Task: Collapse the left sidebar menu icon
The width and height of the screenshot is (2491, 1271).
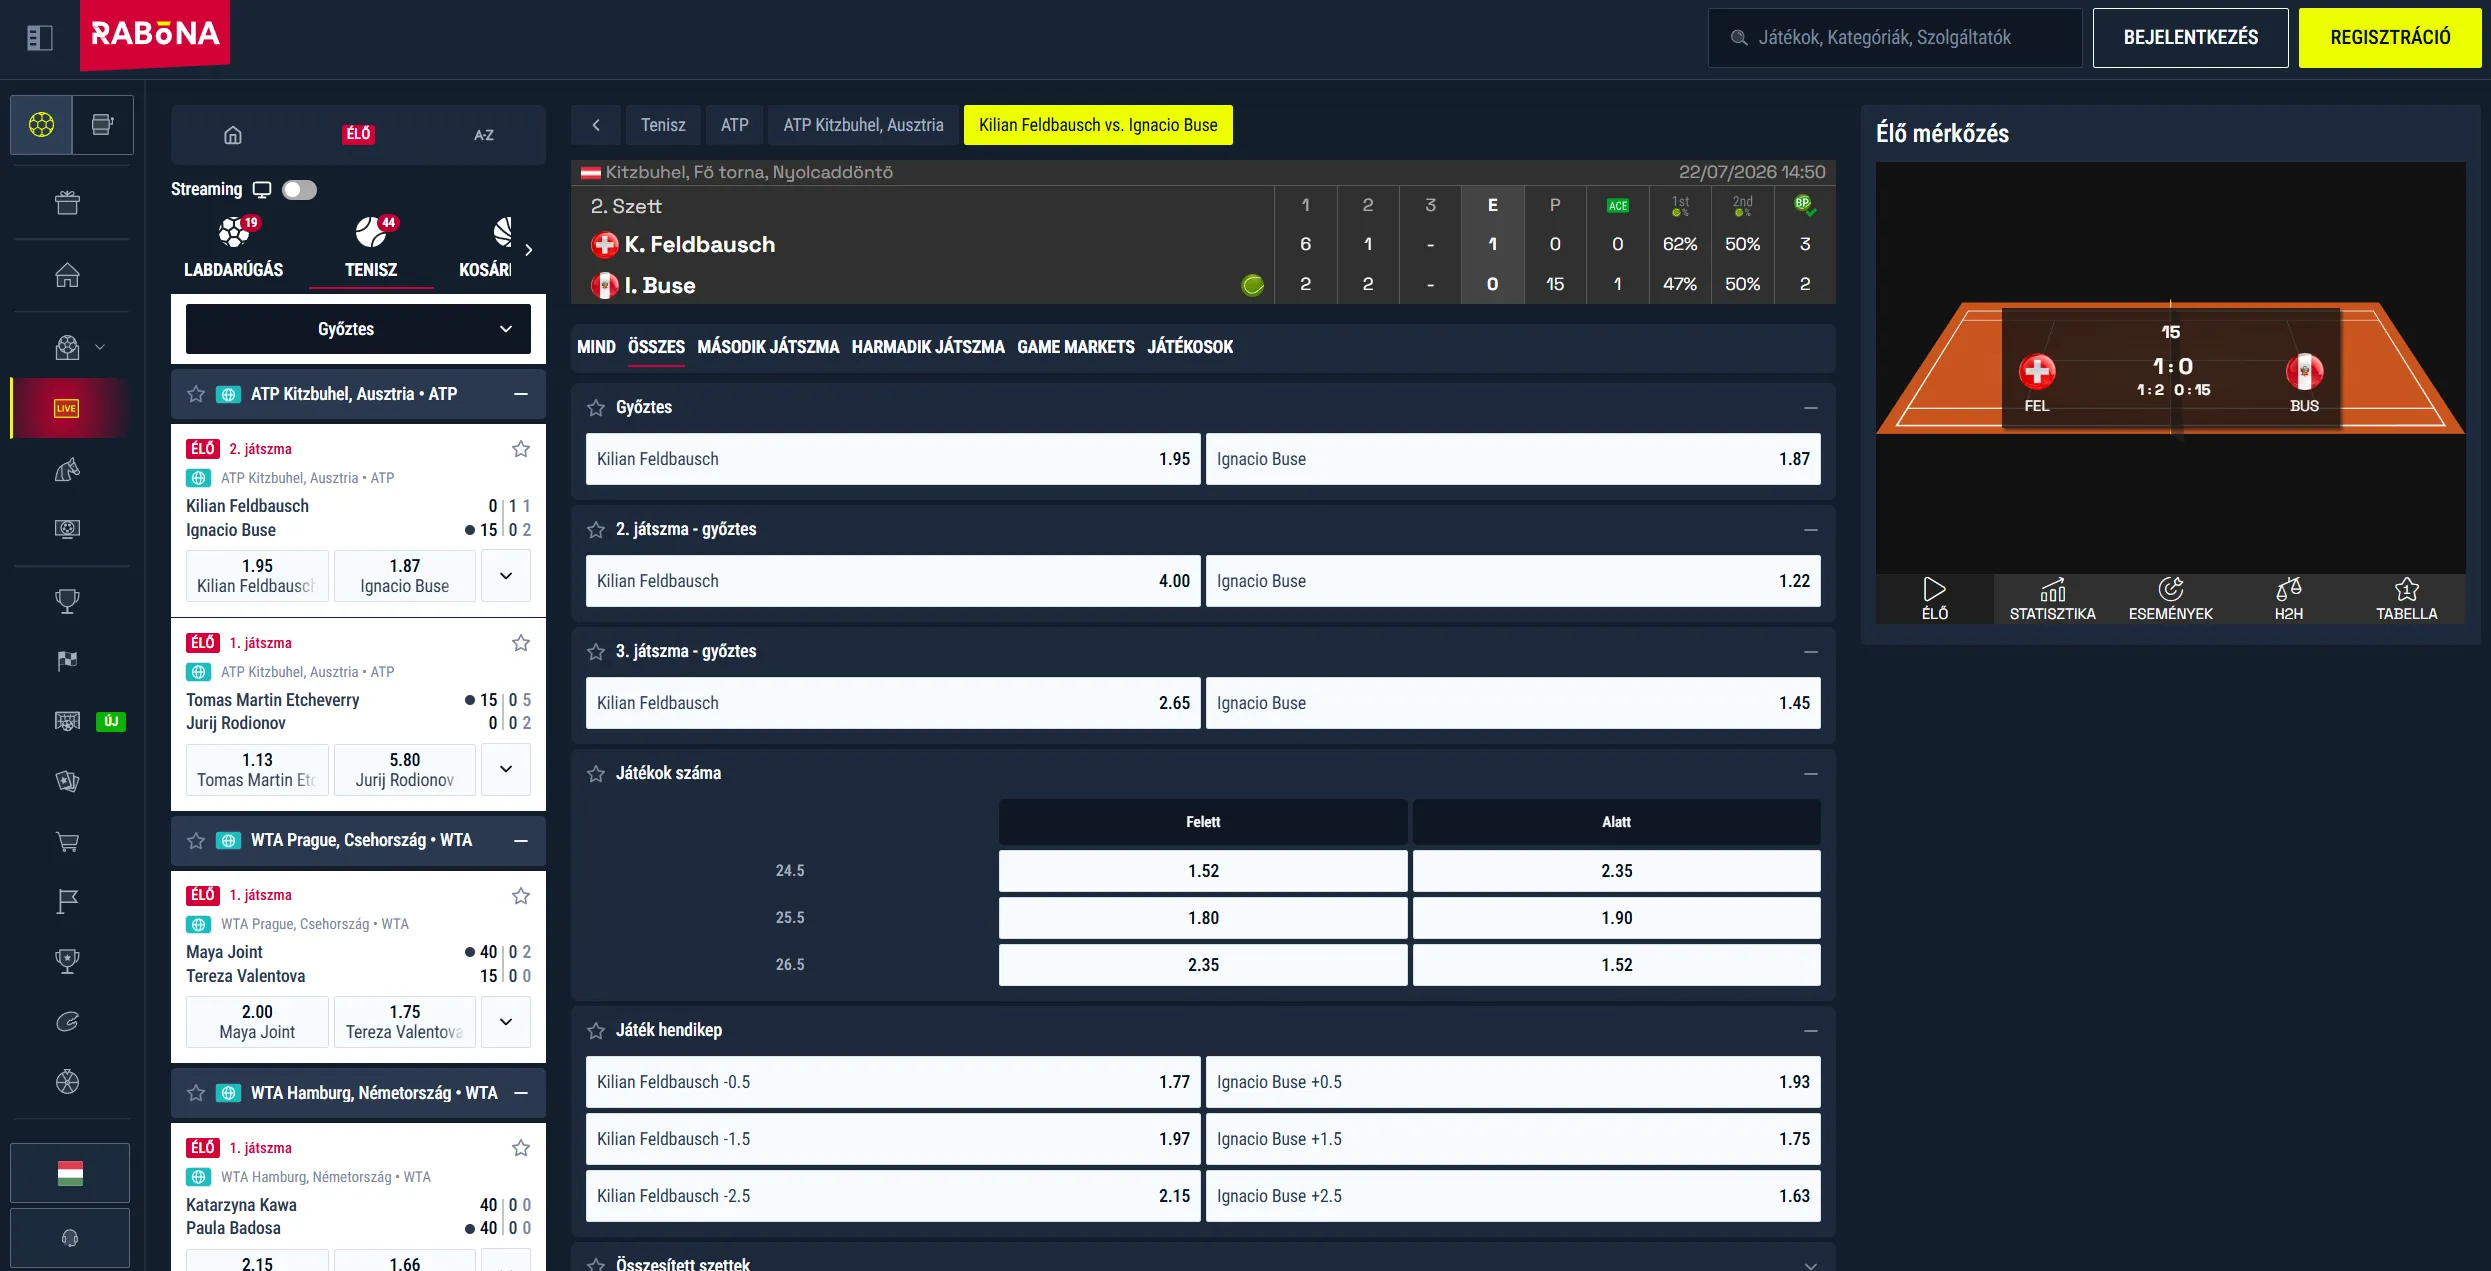Action: (x=39, y=38)
